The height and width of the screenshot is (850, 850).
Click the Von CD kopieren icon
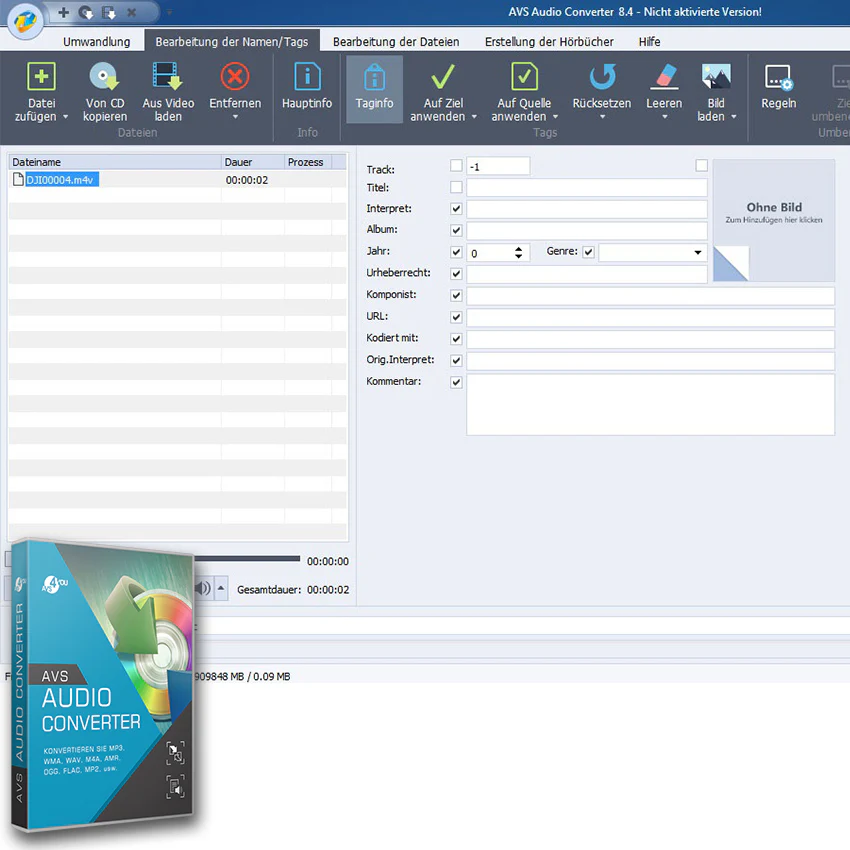click(104, 76)
